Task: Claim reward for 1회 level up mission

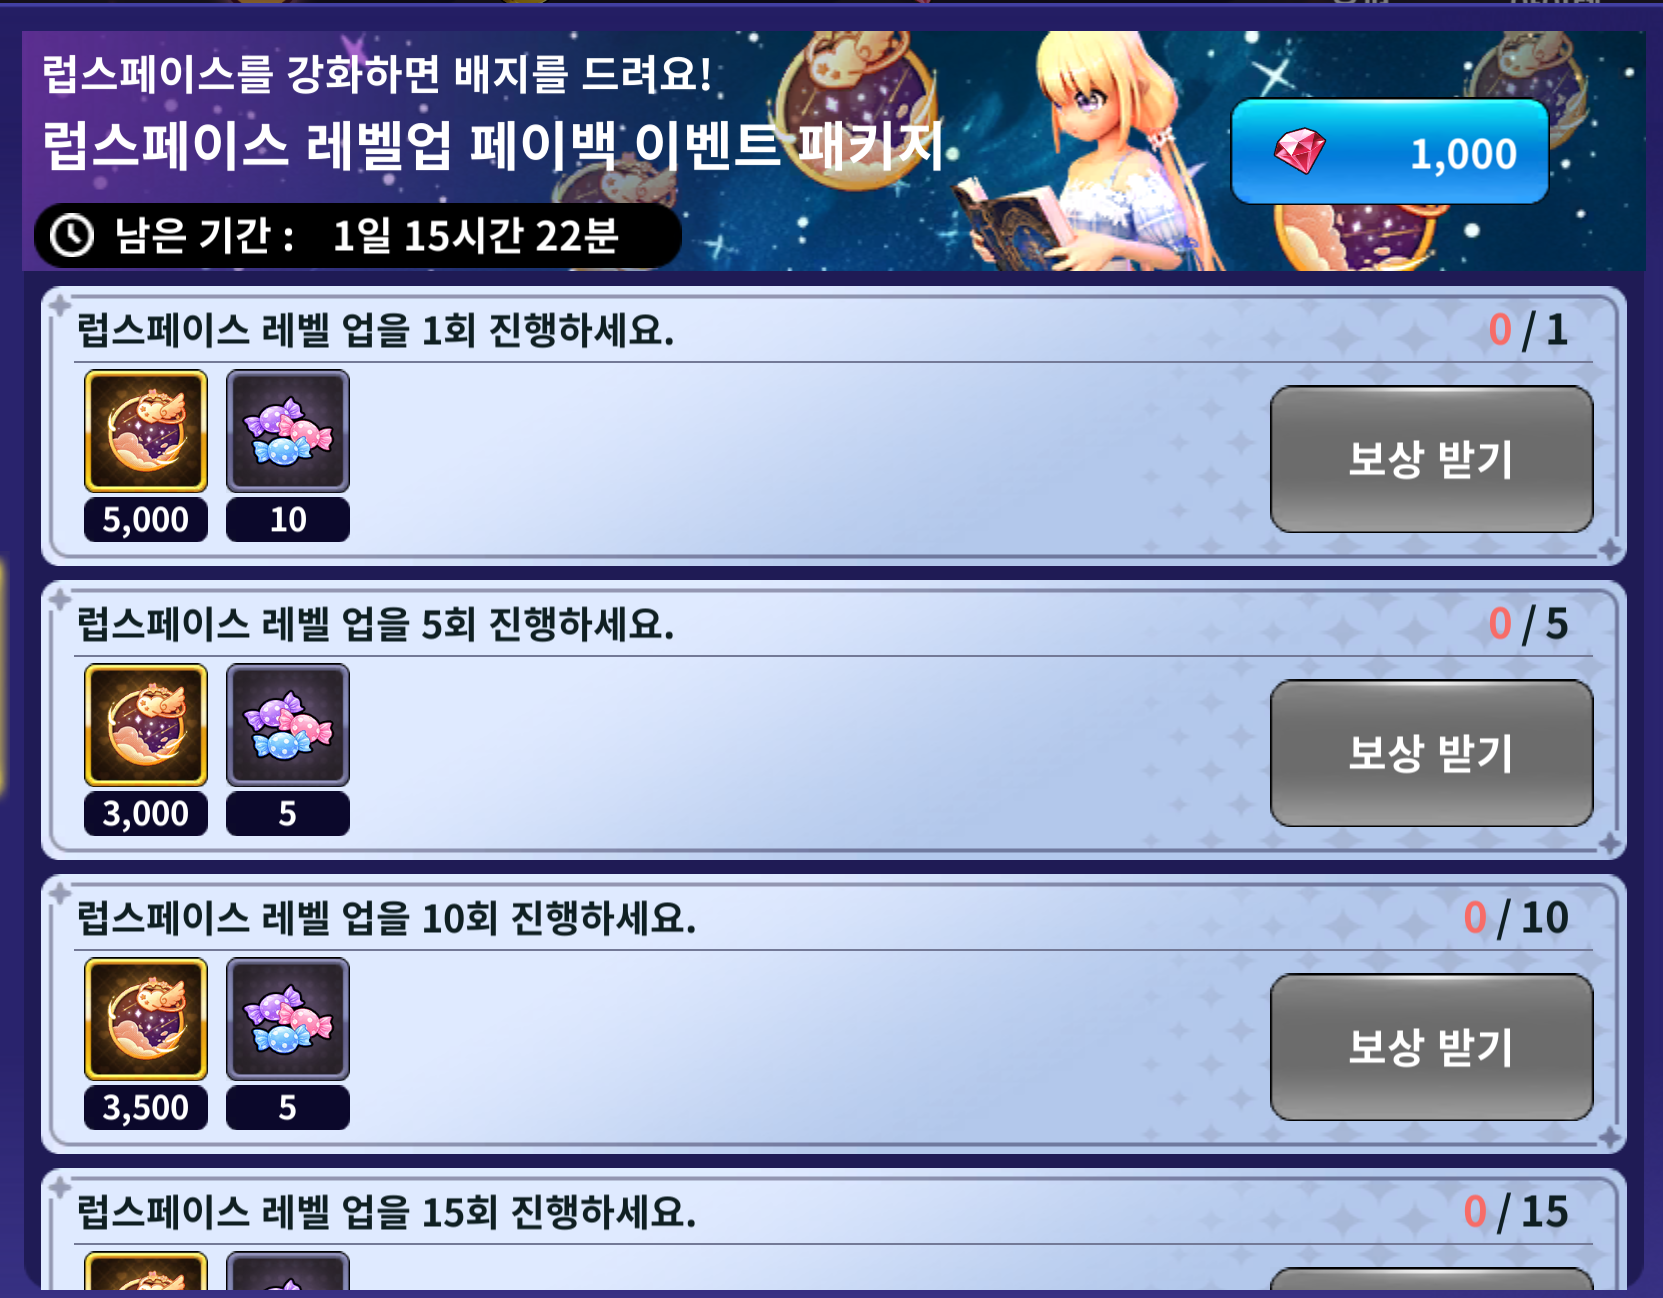Action: (x=1431, y=459)
